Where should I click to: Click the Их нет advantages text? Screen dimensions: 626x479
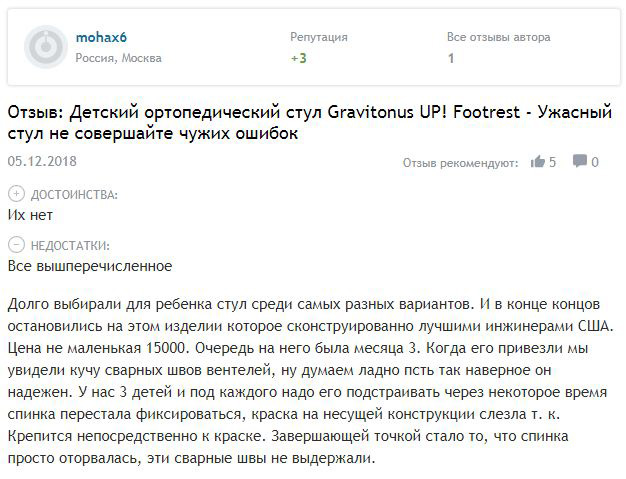pyautogui.click(x=30, y=214)
